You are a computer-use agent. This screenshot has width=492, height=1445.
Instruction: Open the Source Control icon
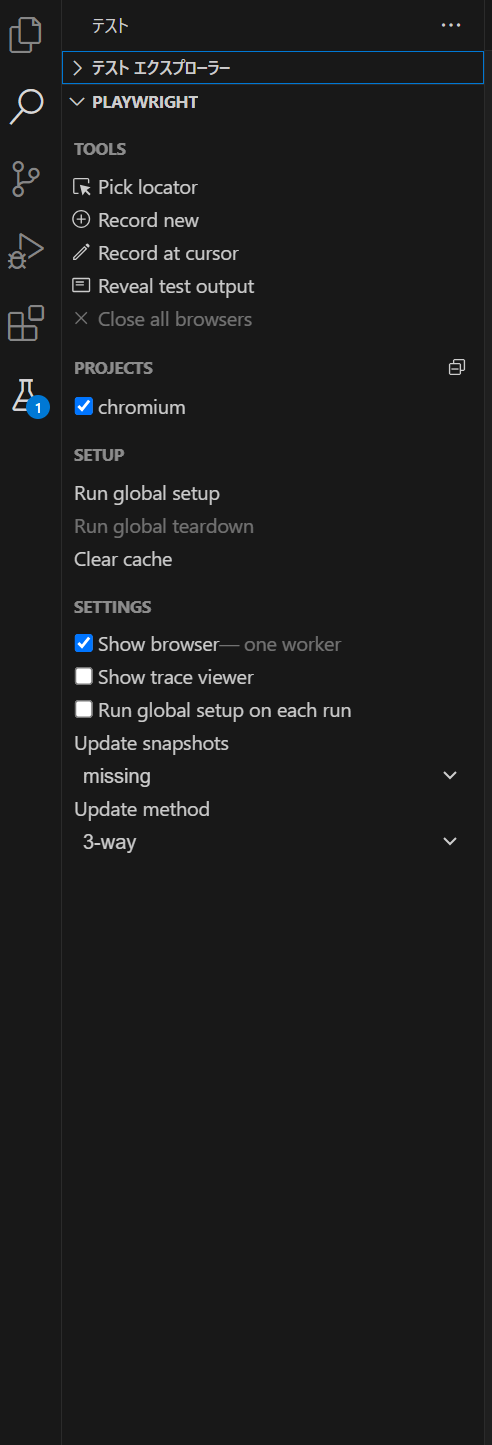(x=26, y=178)
